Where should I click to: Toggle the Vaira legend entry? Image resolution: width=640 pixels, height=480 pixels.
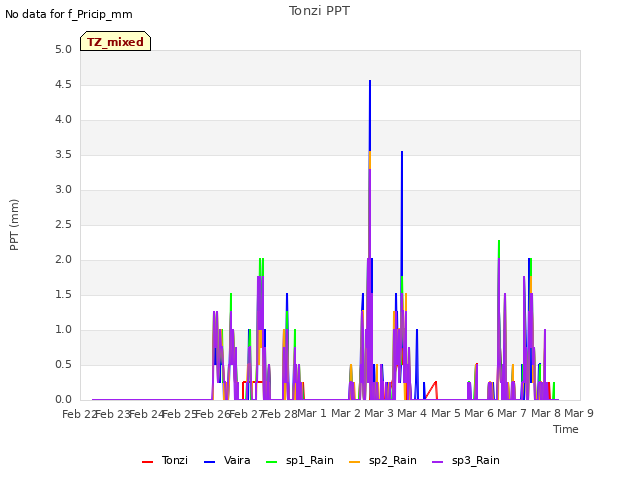[227, 460]
